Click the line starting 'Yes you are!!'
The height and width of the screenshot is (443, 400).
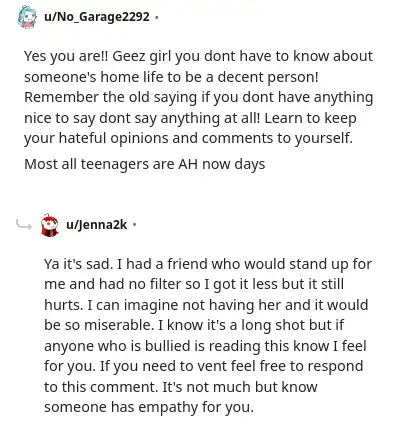[x=198, y=56]
